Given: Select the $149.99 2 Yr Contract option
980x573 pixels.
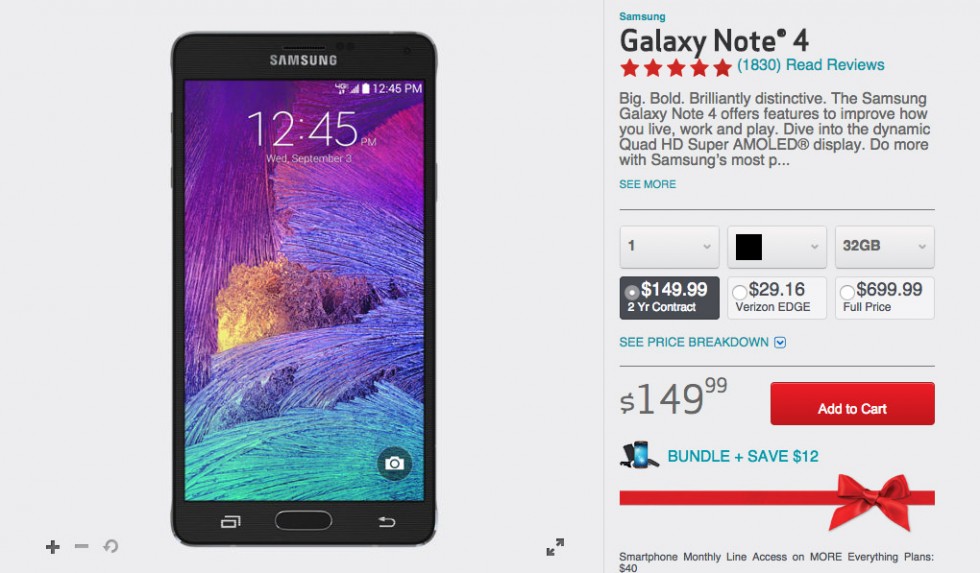Looking at the screenshot, I should [x=669, y=297].
